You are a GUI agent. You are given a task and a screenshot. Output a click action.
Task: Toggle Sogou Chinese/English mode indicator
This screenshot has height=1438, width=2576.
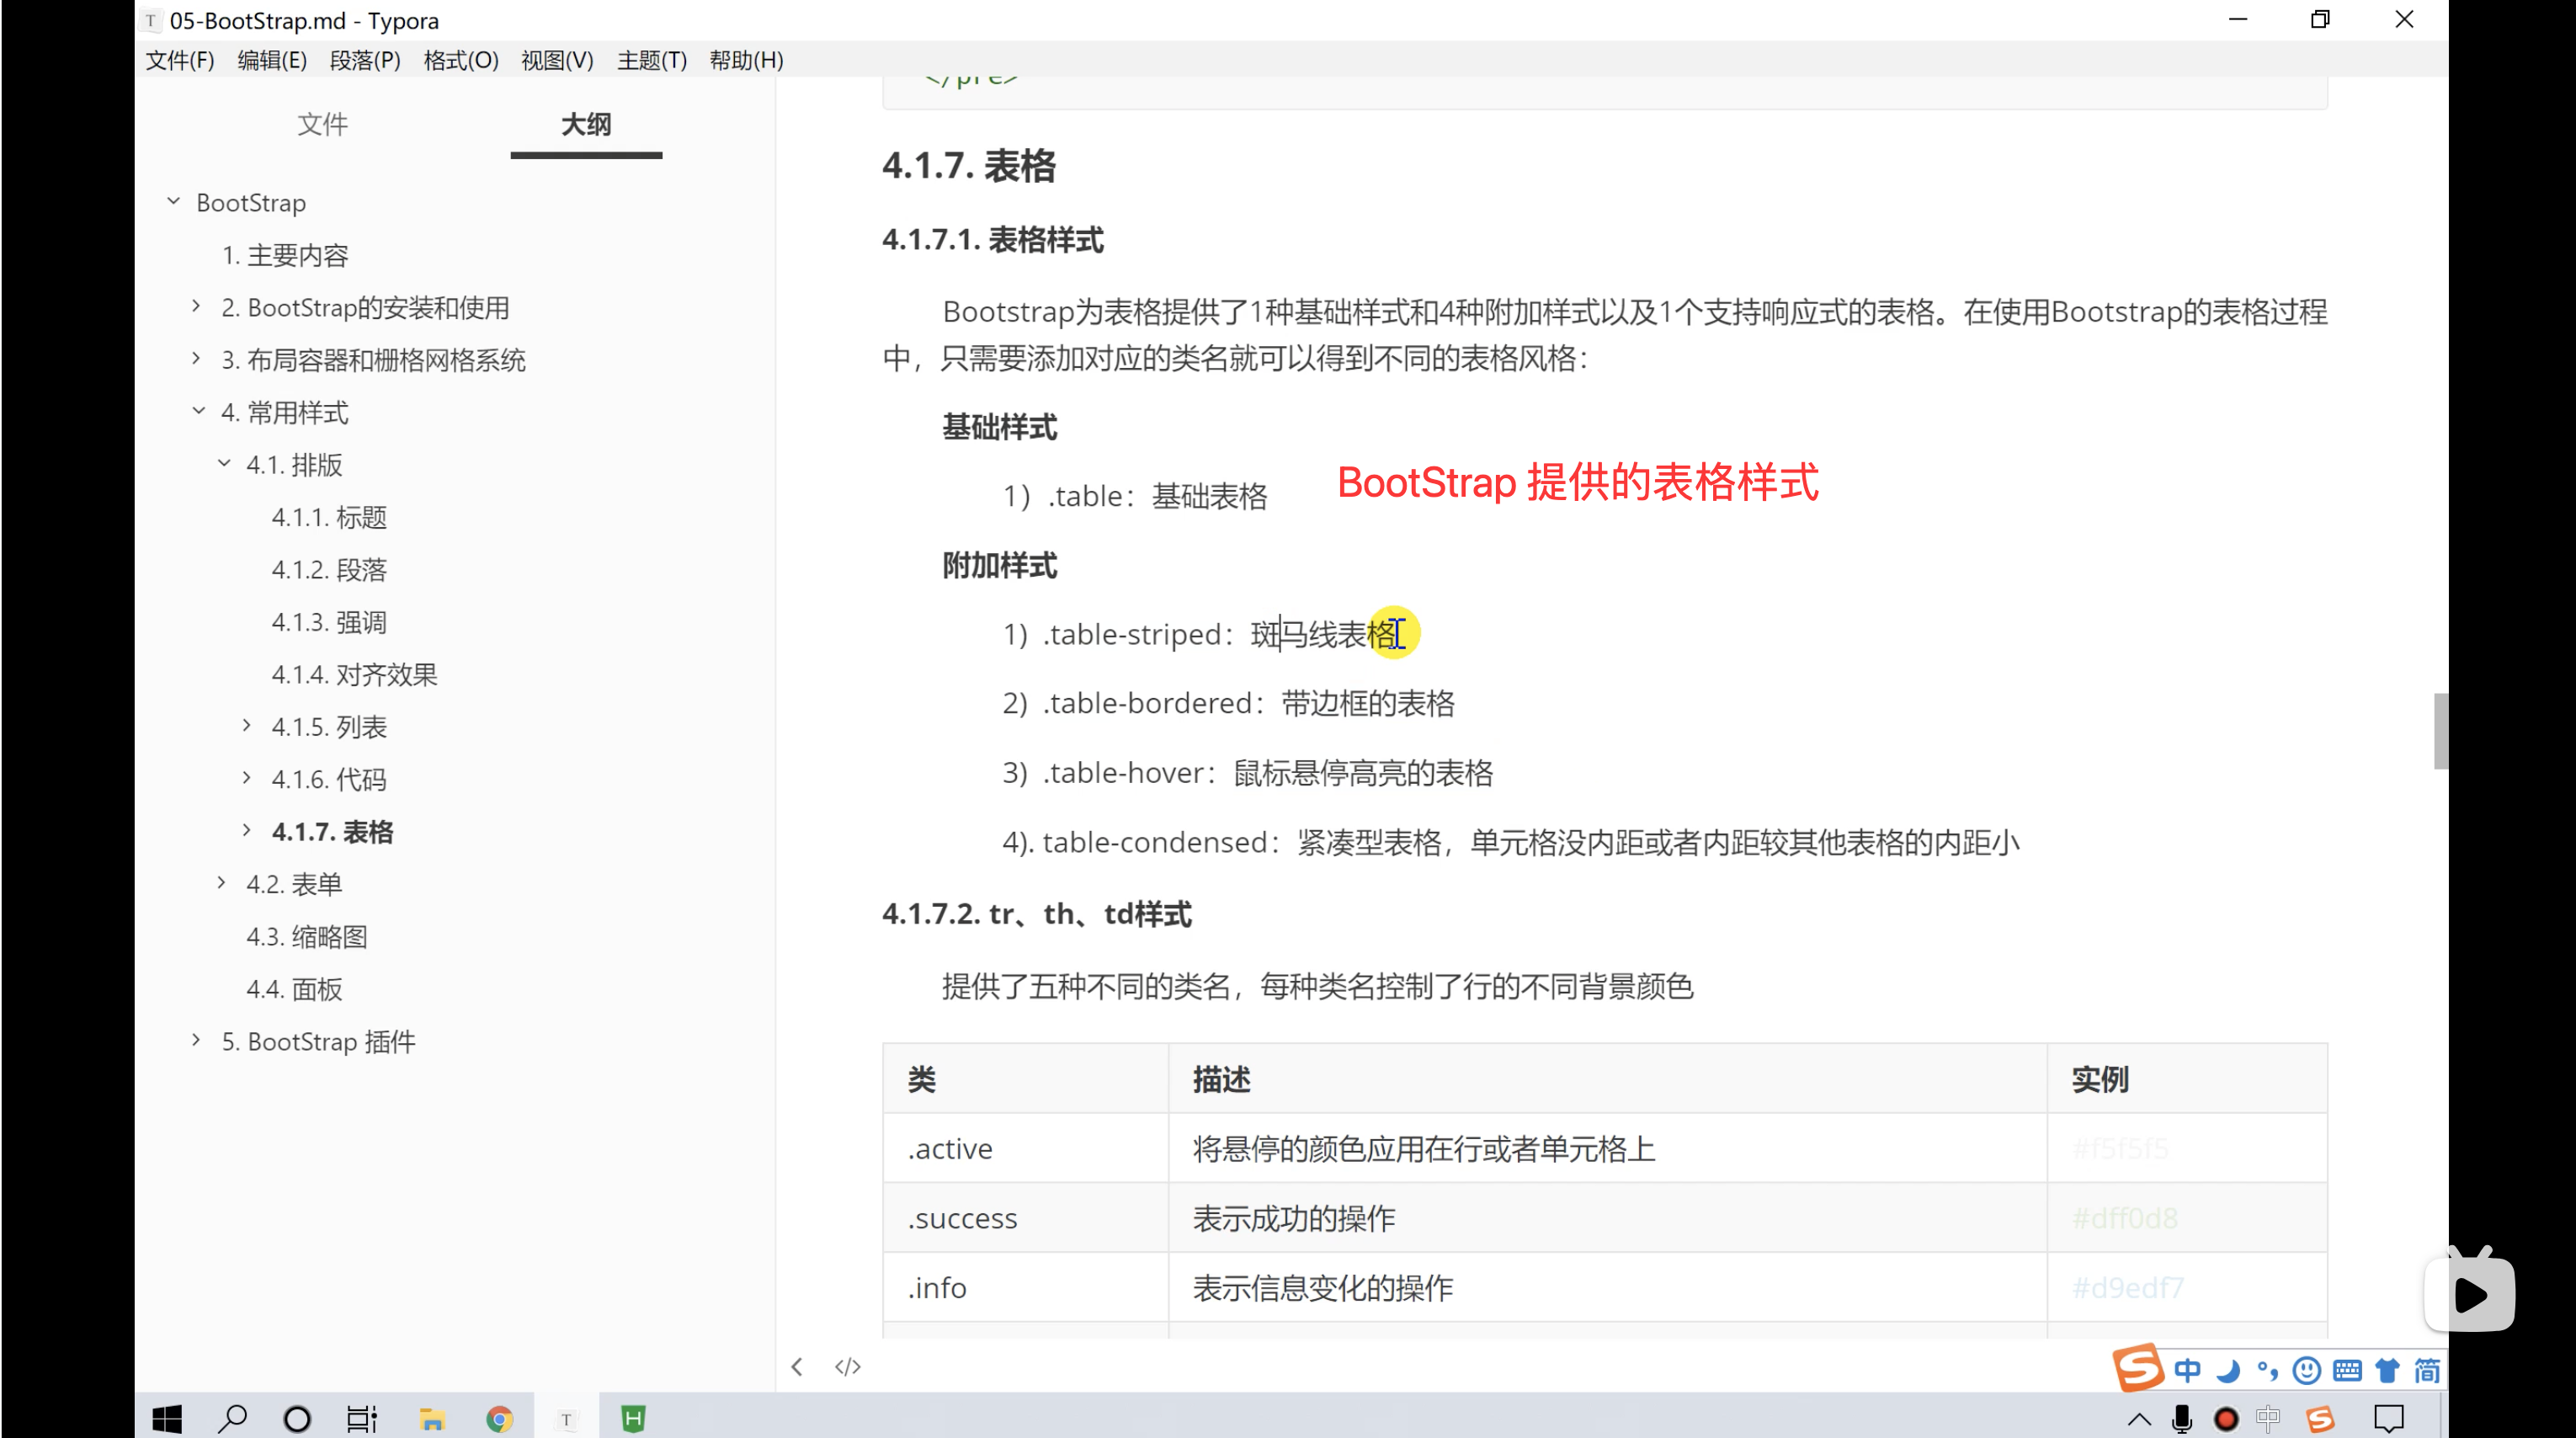tap(2187, 1370)
